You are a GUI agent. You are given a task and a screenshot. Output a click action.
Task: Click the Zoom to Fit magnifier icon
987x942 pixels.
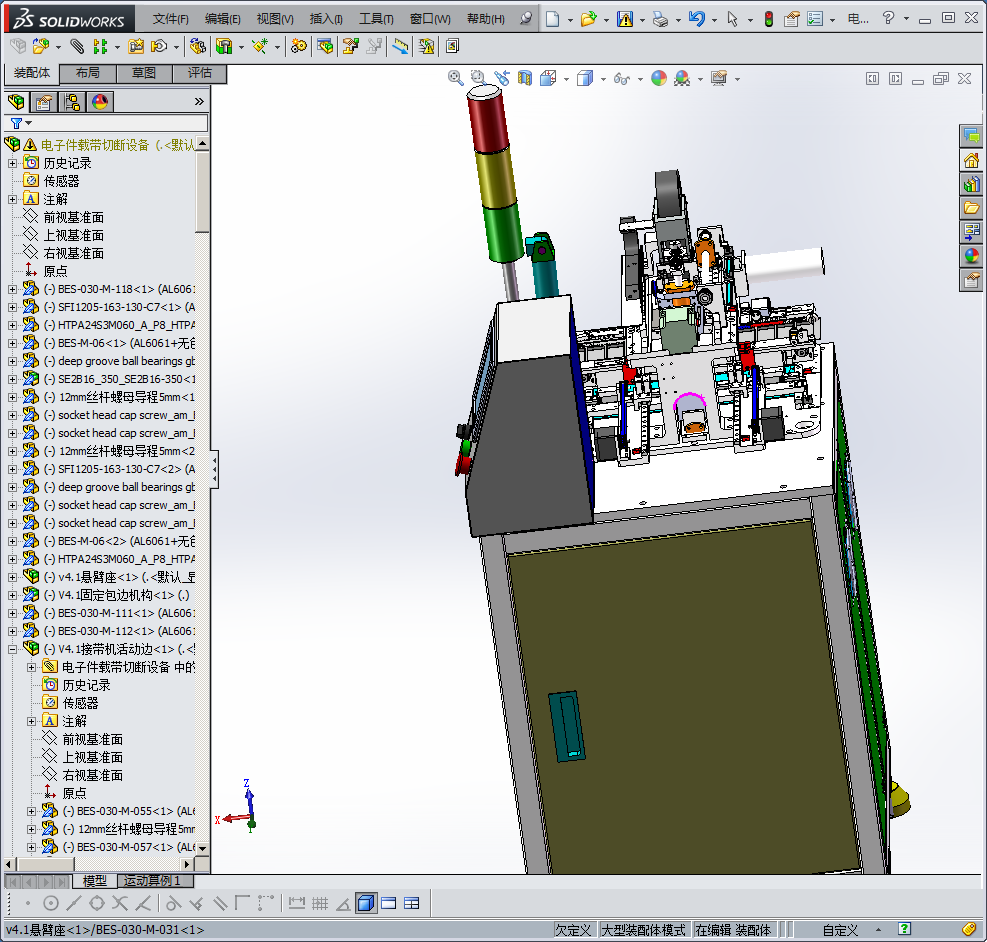455,78
